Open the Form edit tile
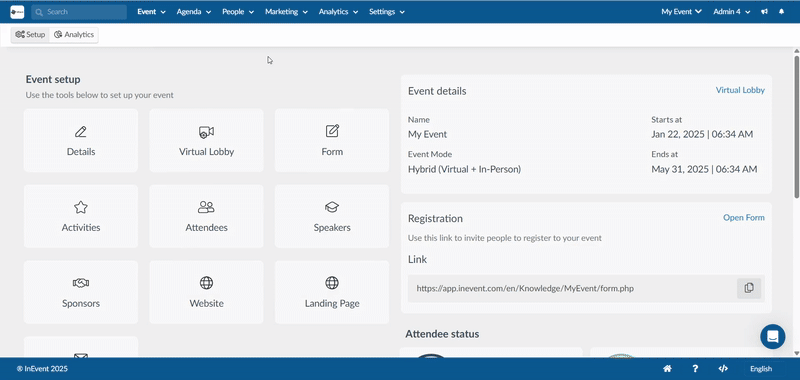 point(332,140)
